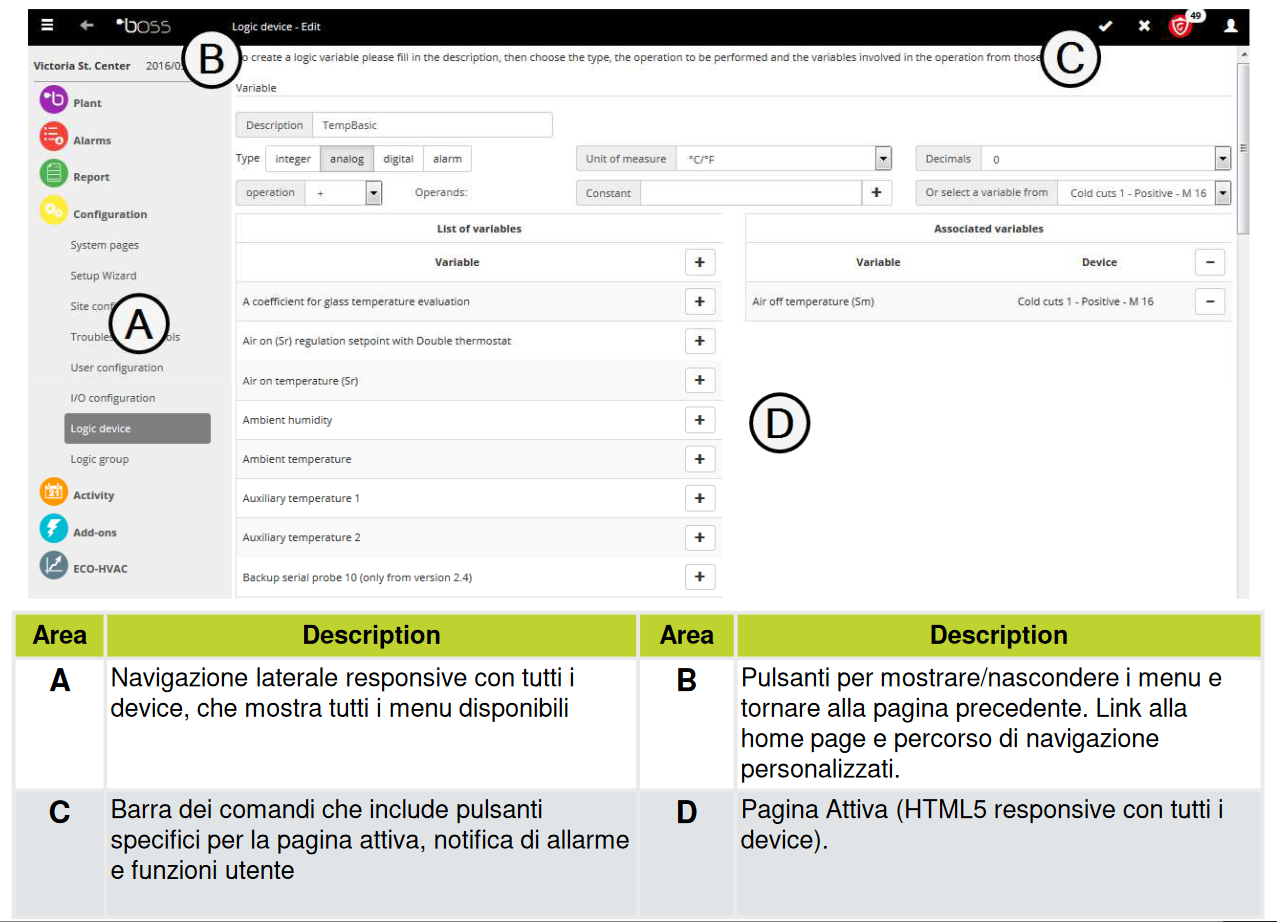
Task: Add all variables via header plus
Action: point(699,262)
